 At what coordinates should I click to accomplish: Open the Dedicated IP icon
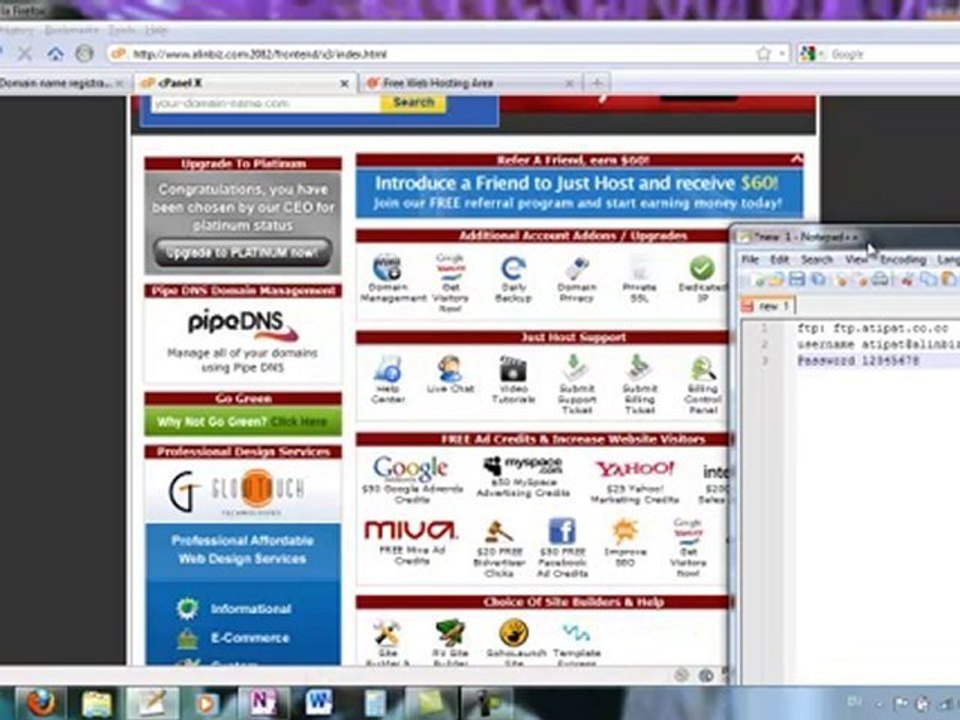[x=702, y=268]
